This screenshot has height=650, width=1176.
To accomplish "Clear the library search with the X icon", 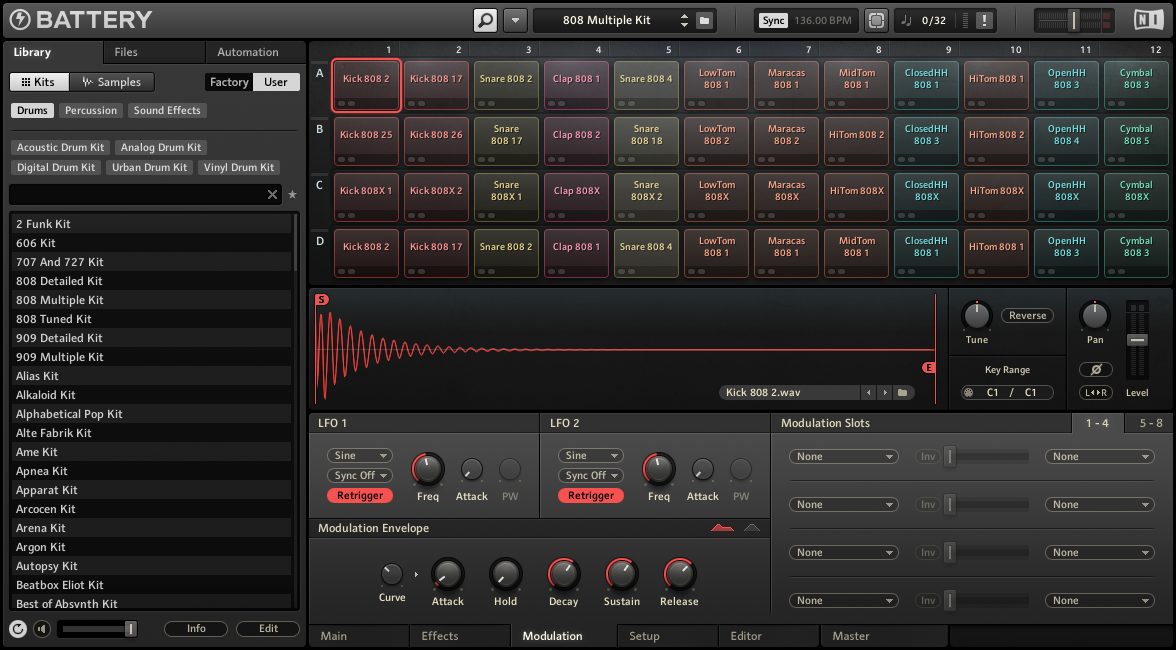I will point(272,195).
